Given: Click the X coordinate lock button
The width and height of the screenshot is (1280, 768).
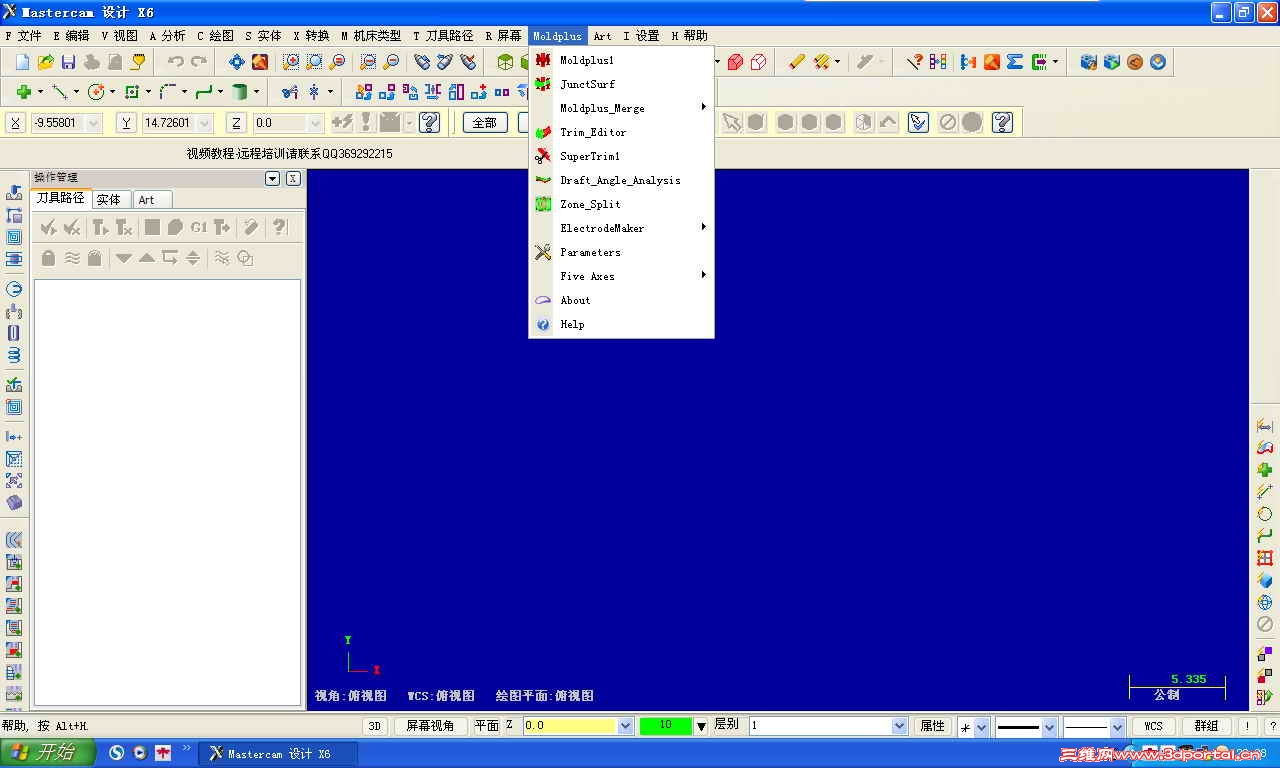Looking at the screenshot, I should [16, 123].
